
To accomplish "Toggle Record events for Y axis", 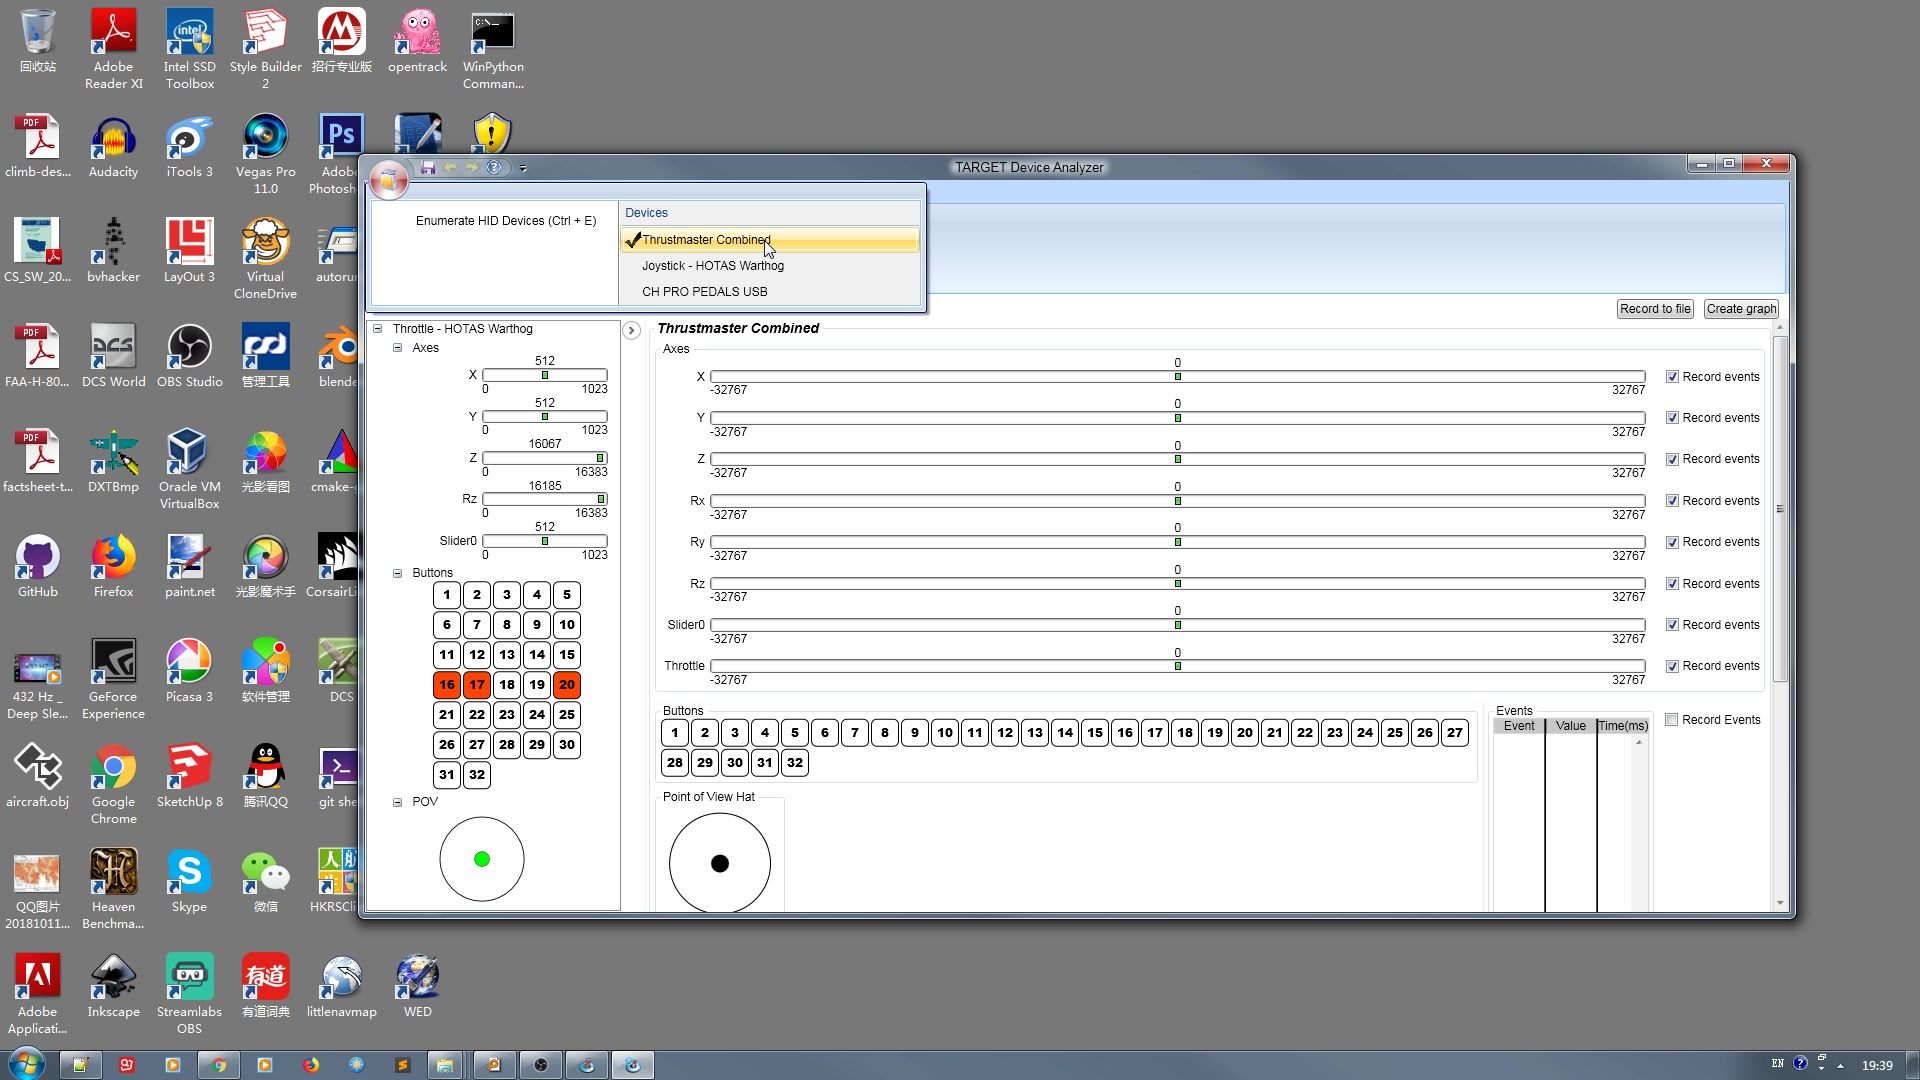I will point(1672,418).
